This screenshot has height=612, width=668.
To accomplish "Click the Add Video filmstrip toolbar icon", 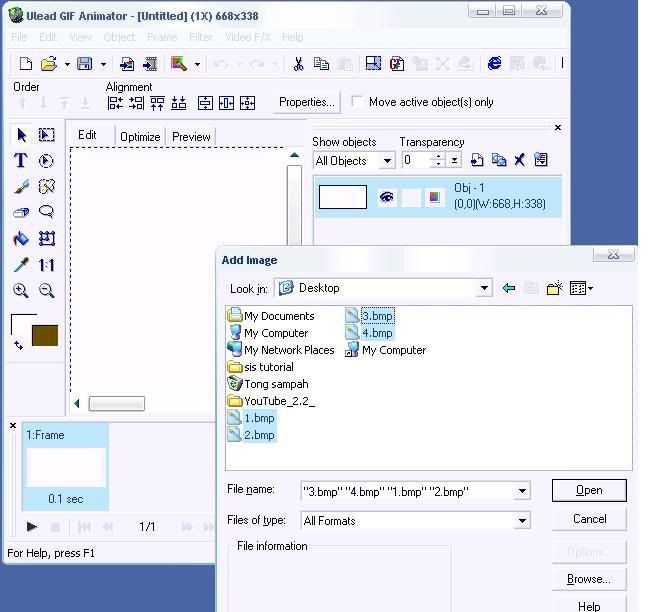I will pyautogui.click(x=150, y=64).
